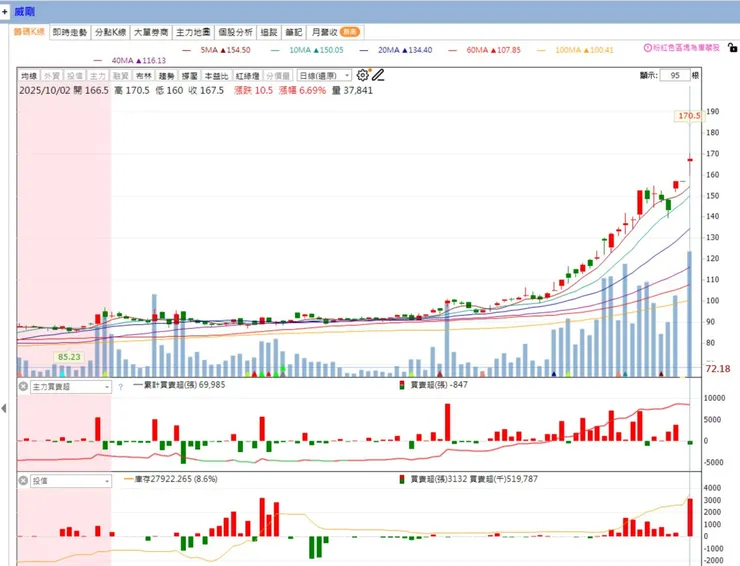Click the 10MA legend line swatch
Image resolution: width=740 pixels, height=566 pixels.
[x=275, y=50]
